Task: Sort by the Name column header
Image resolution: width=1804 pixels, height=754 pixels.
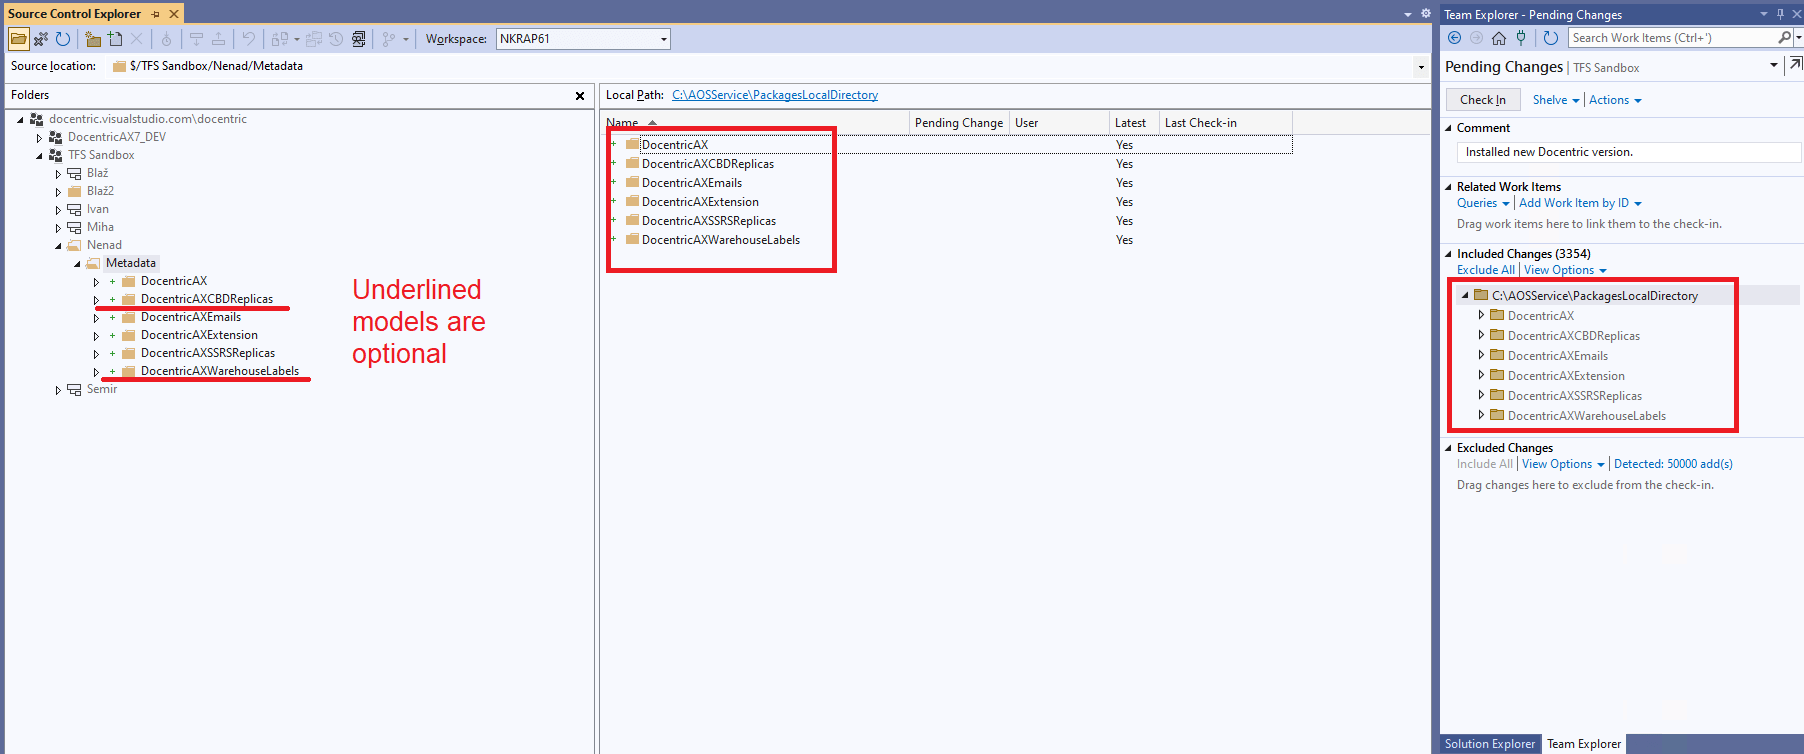Action: pyautogui.click(x=757, y=123)
